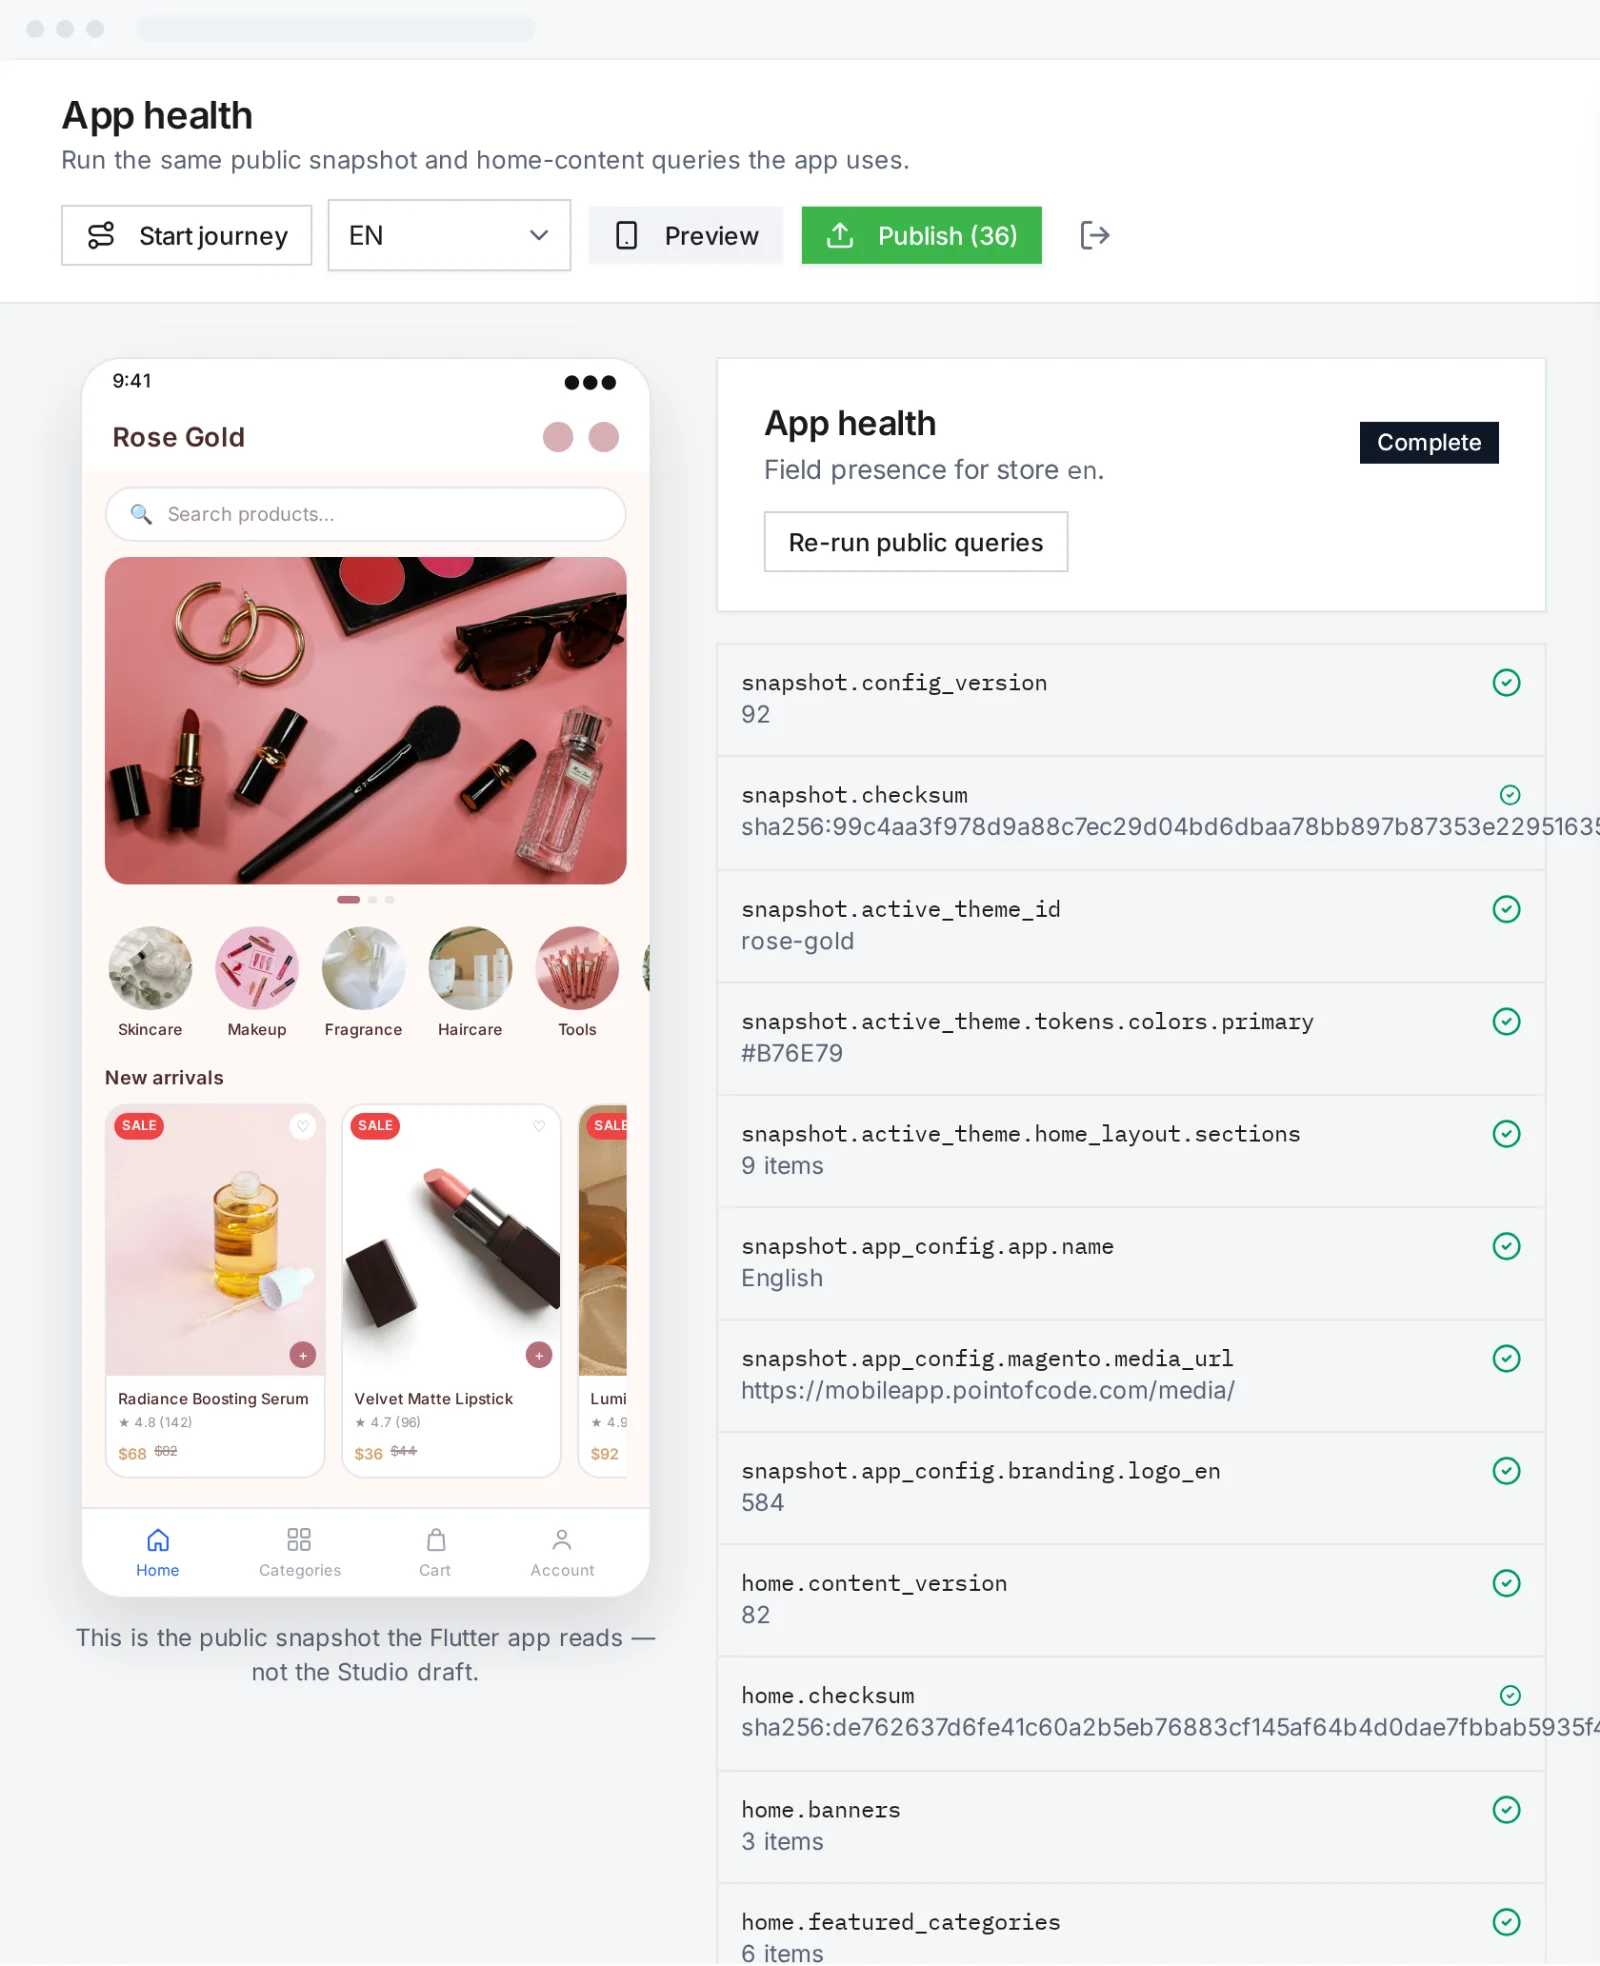This screenshot has width=1600, height=1966.
Task: Click the check icon for snapshot.config_version
Action: coord(1506,683)
